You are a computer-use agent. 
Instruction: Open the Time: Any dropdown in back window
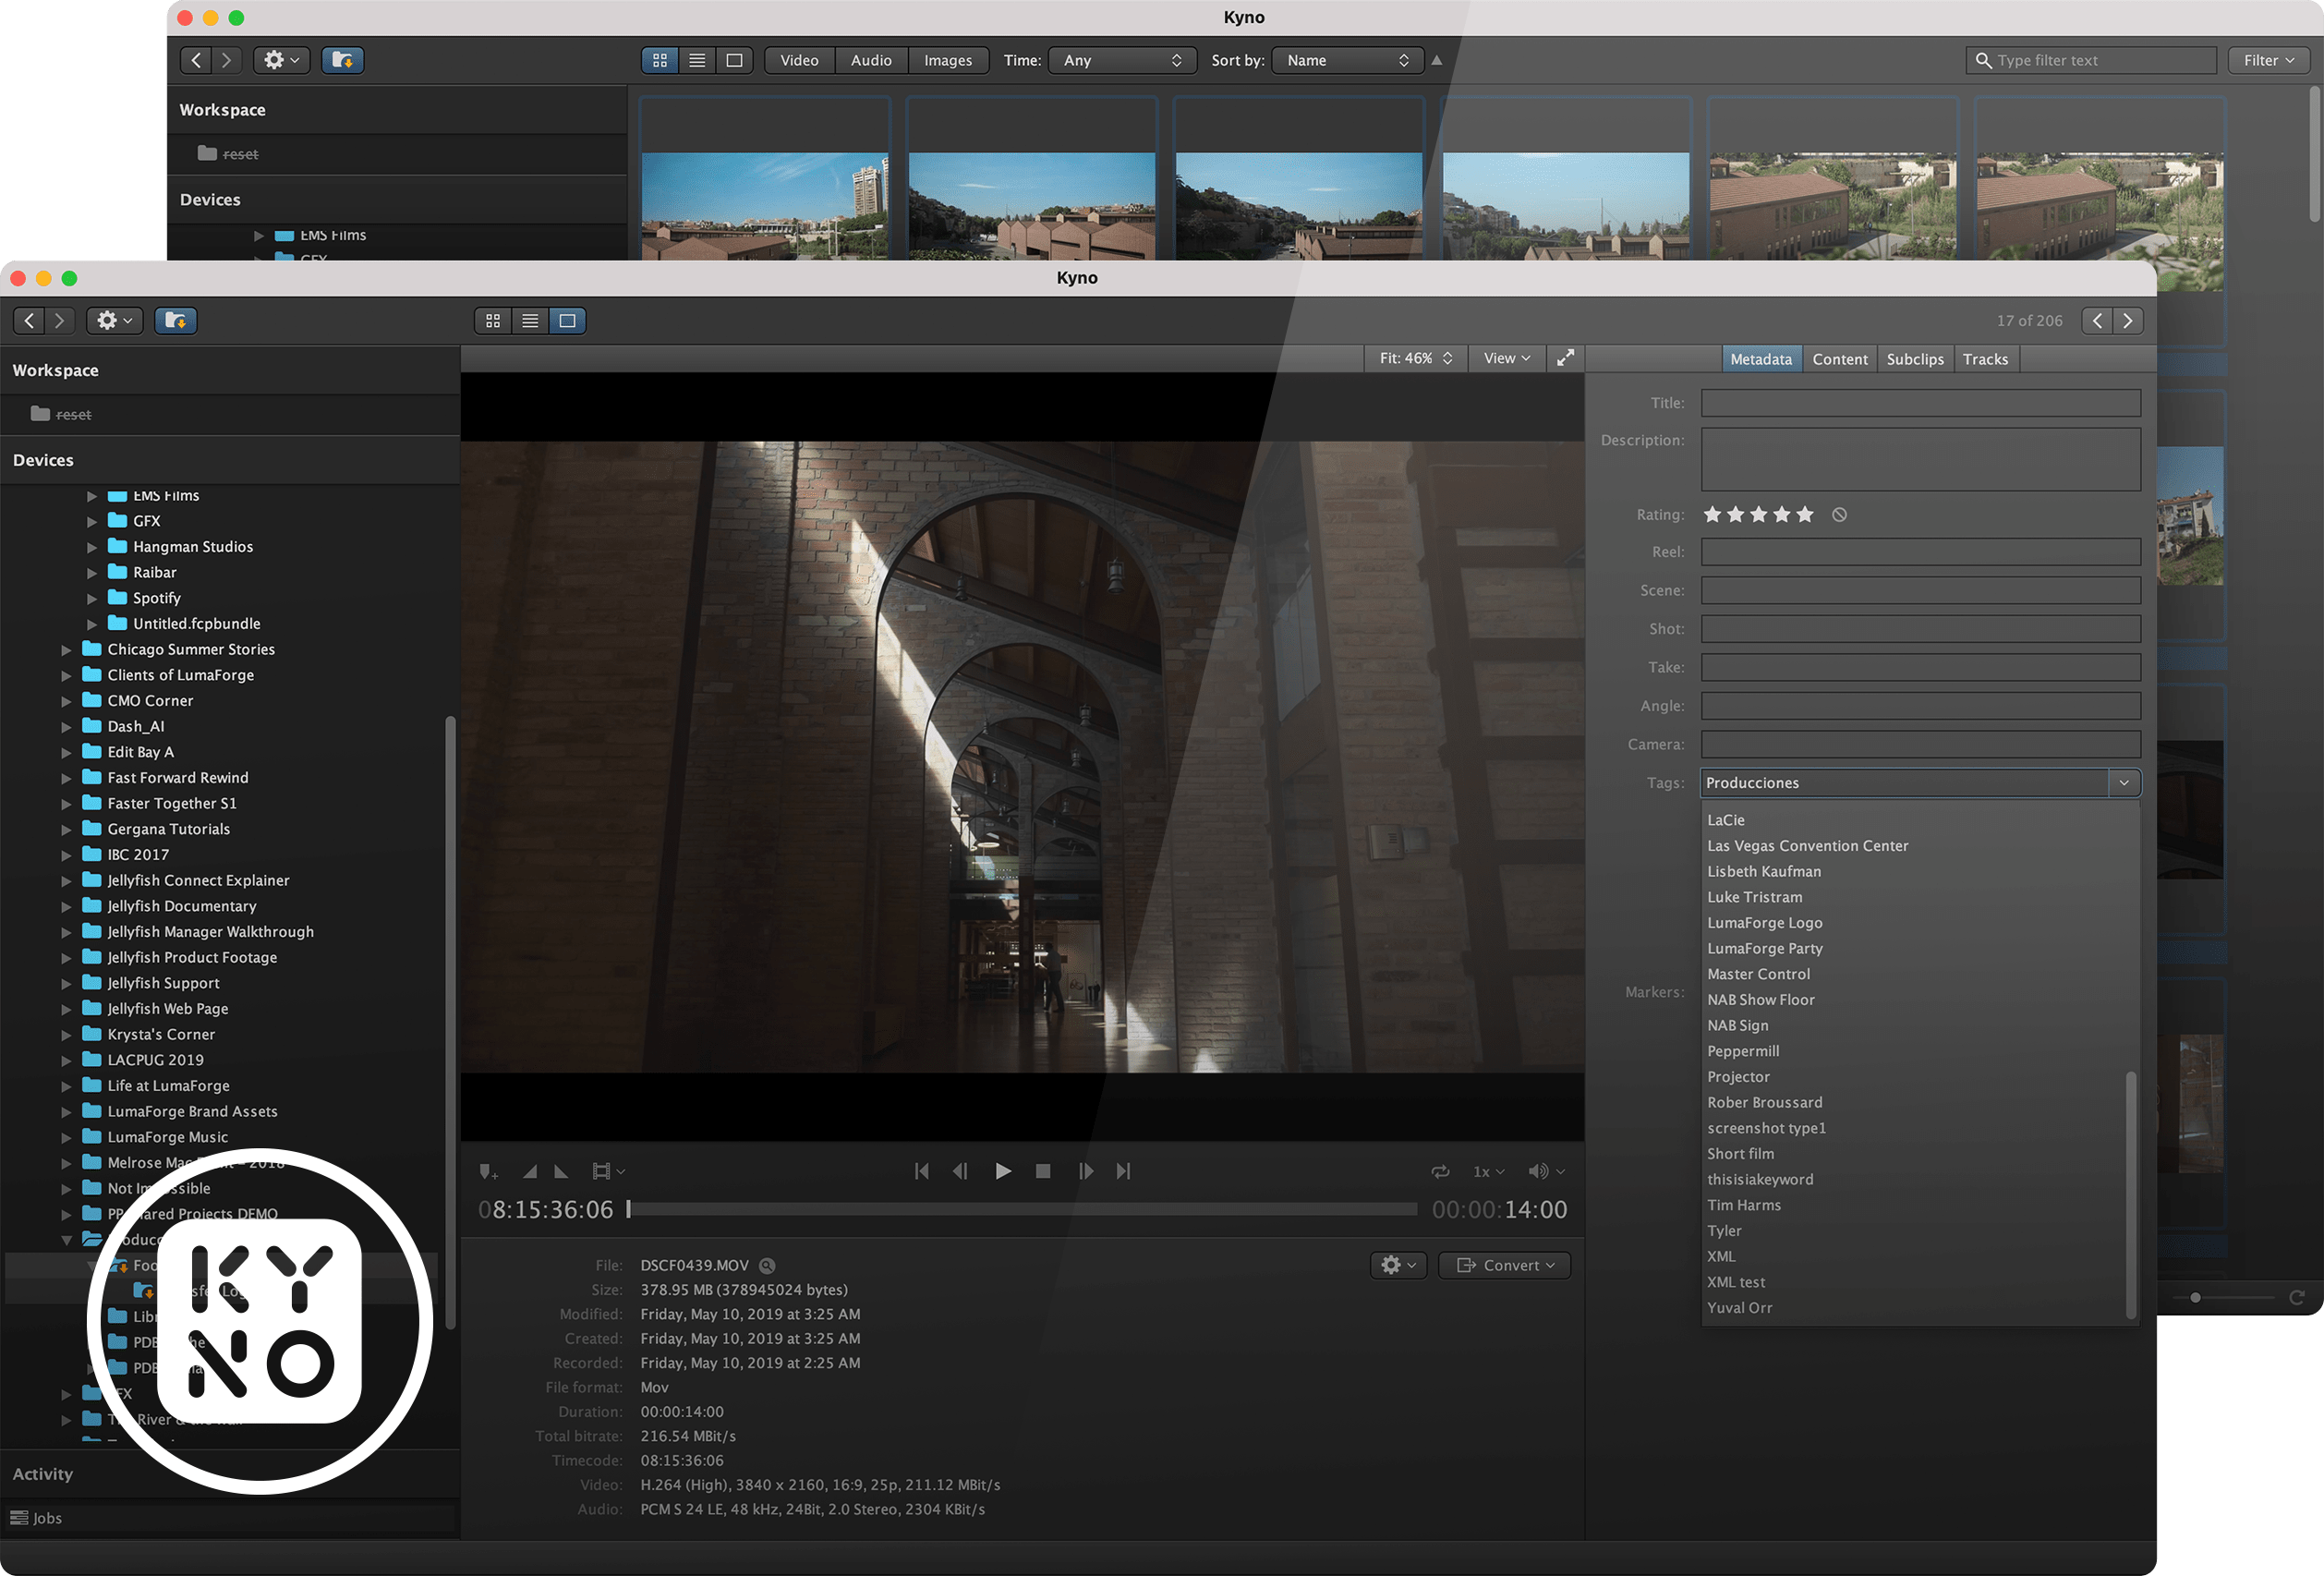pos(1122,60)
